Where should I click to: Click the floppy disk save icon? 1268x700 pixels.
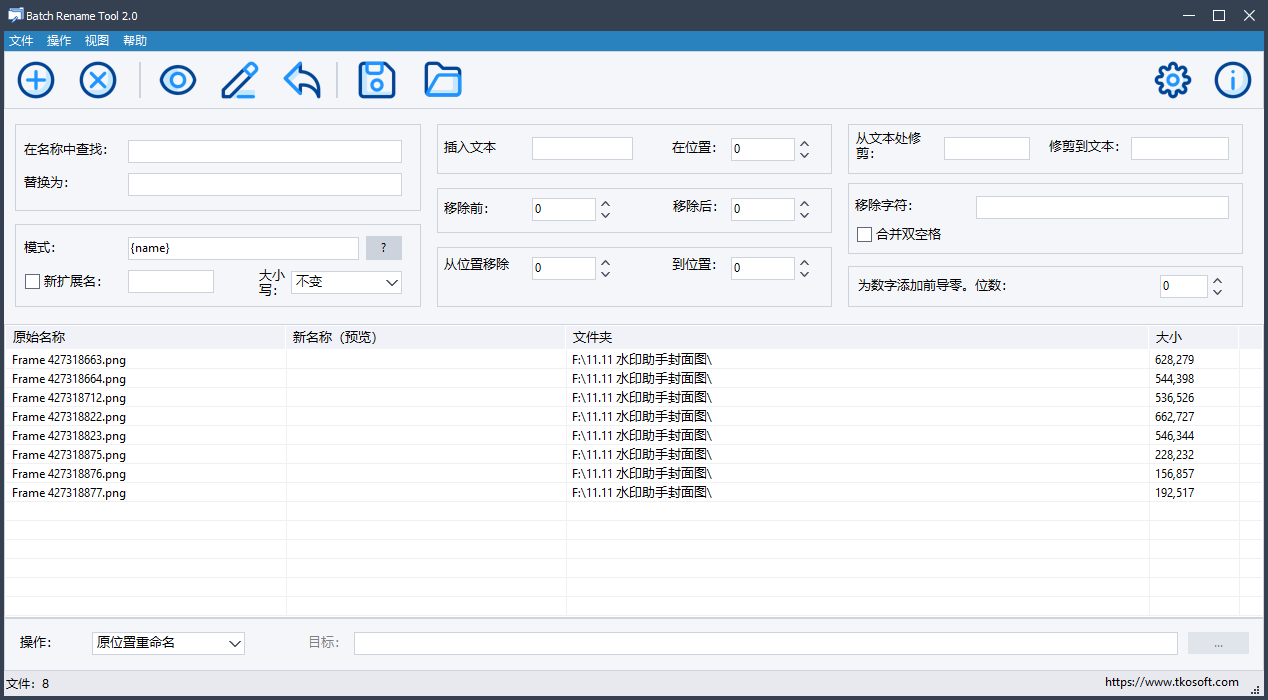(377, 80)
